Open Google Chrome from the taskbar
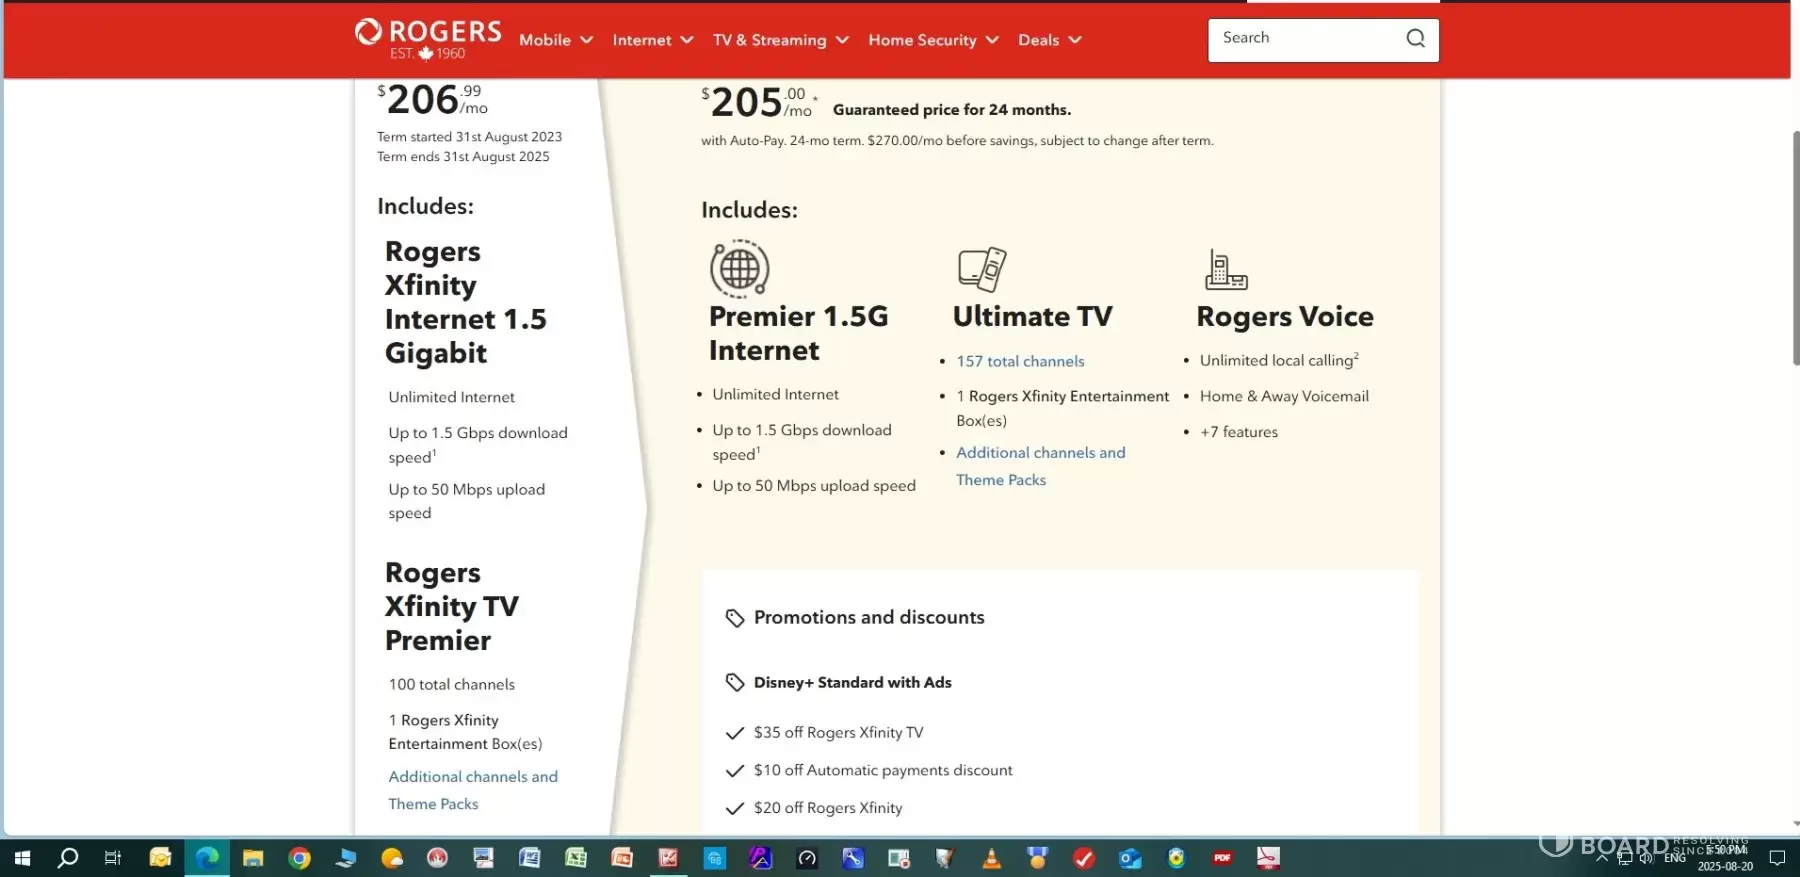 click(x=299, y=858)
